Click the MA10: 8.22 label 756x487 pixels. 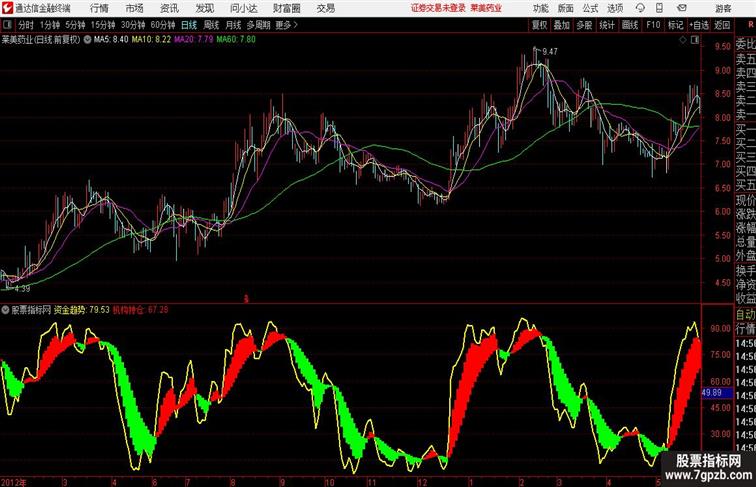point(151,40)
